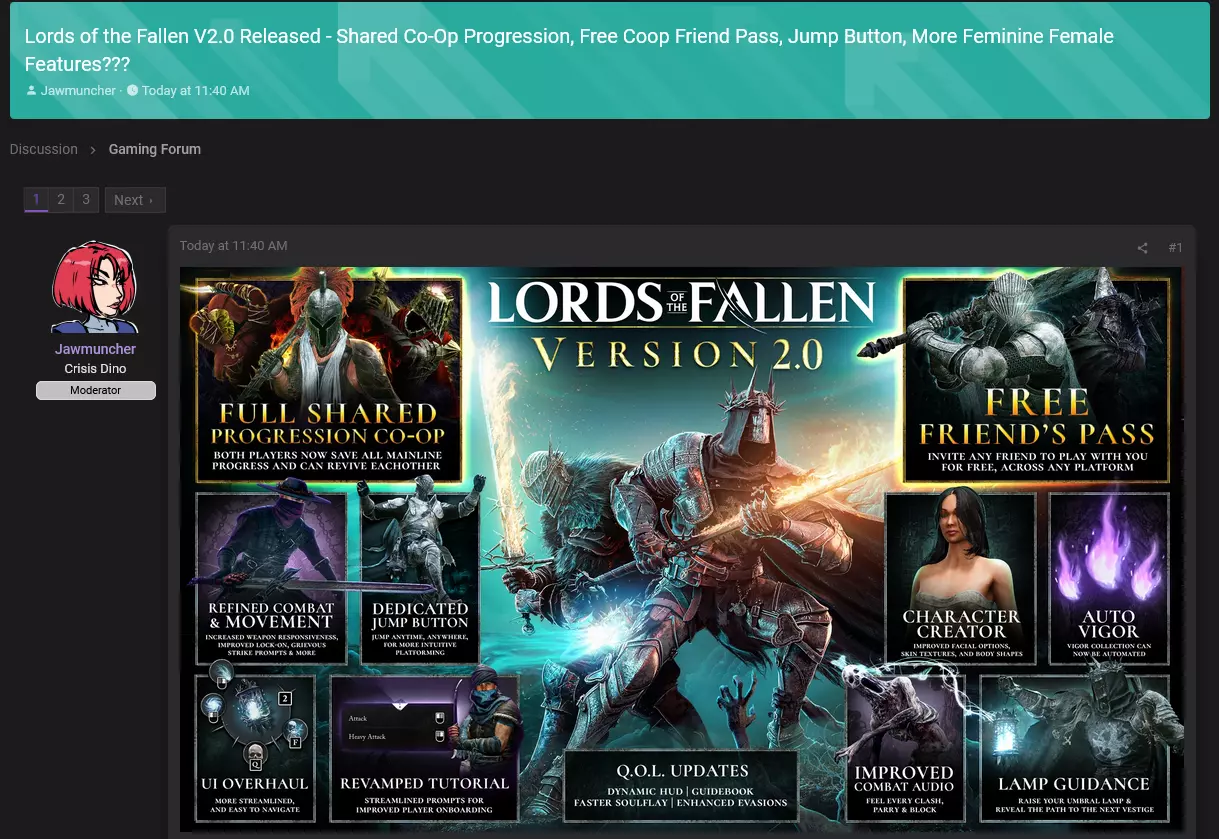The height and width of the screenshot is (839, 1219).
Task: Go to Discussion breadcrumb
Action: click(44, 149)
